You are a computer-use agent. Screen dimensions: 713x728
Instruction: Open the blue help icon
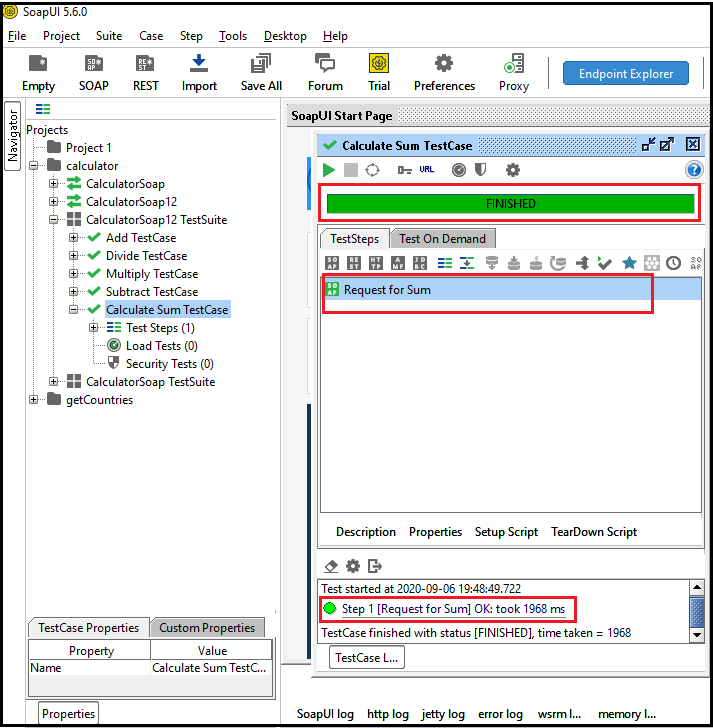694,170
